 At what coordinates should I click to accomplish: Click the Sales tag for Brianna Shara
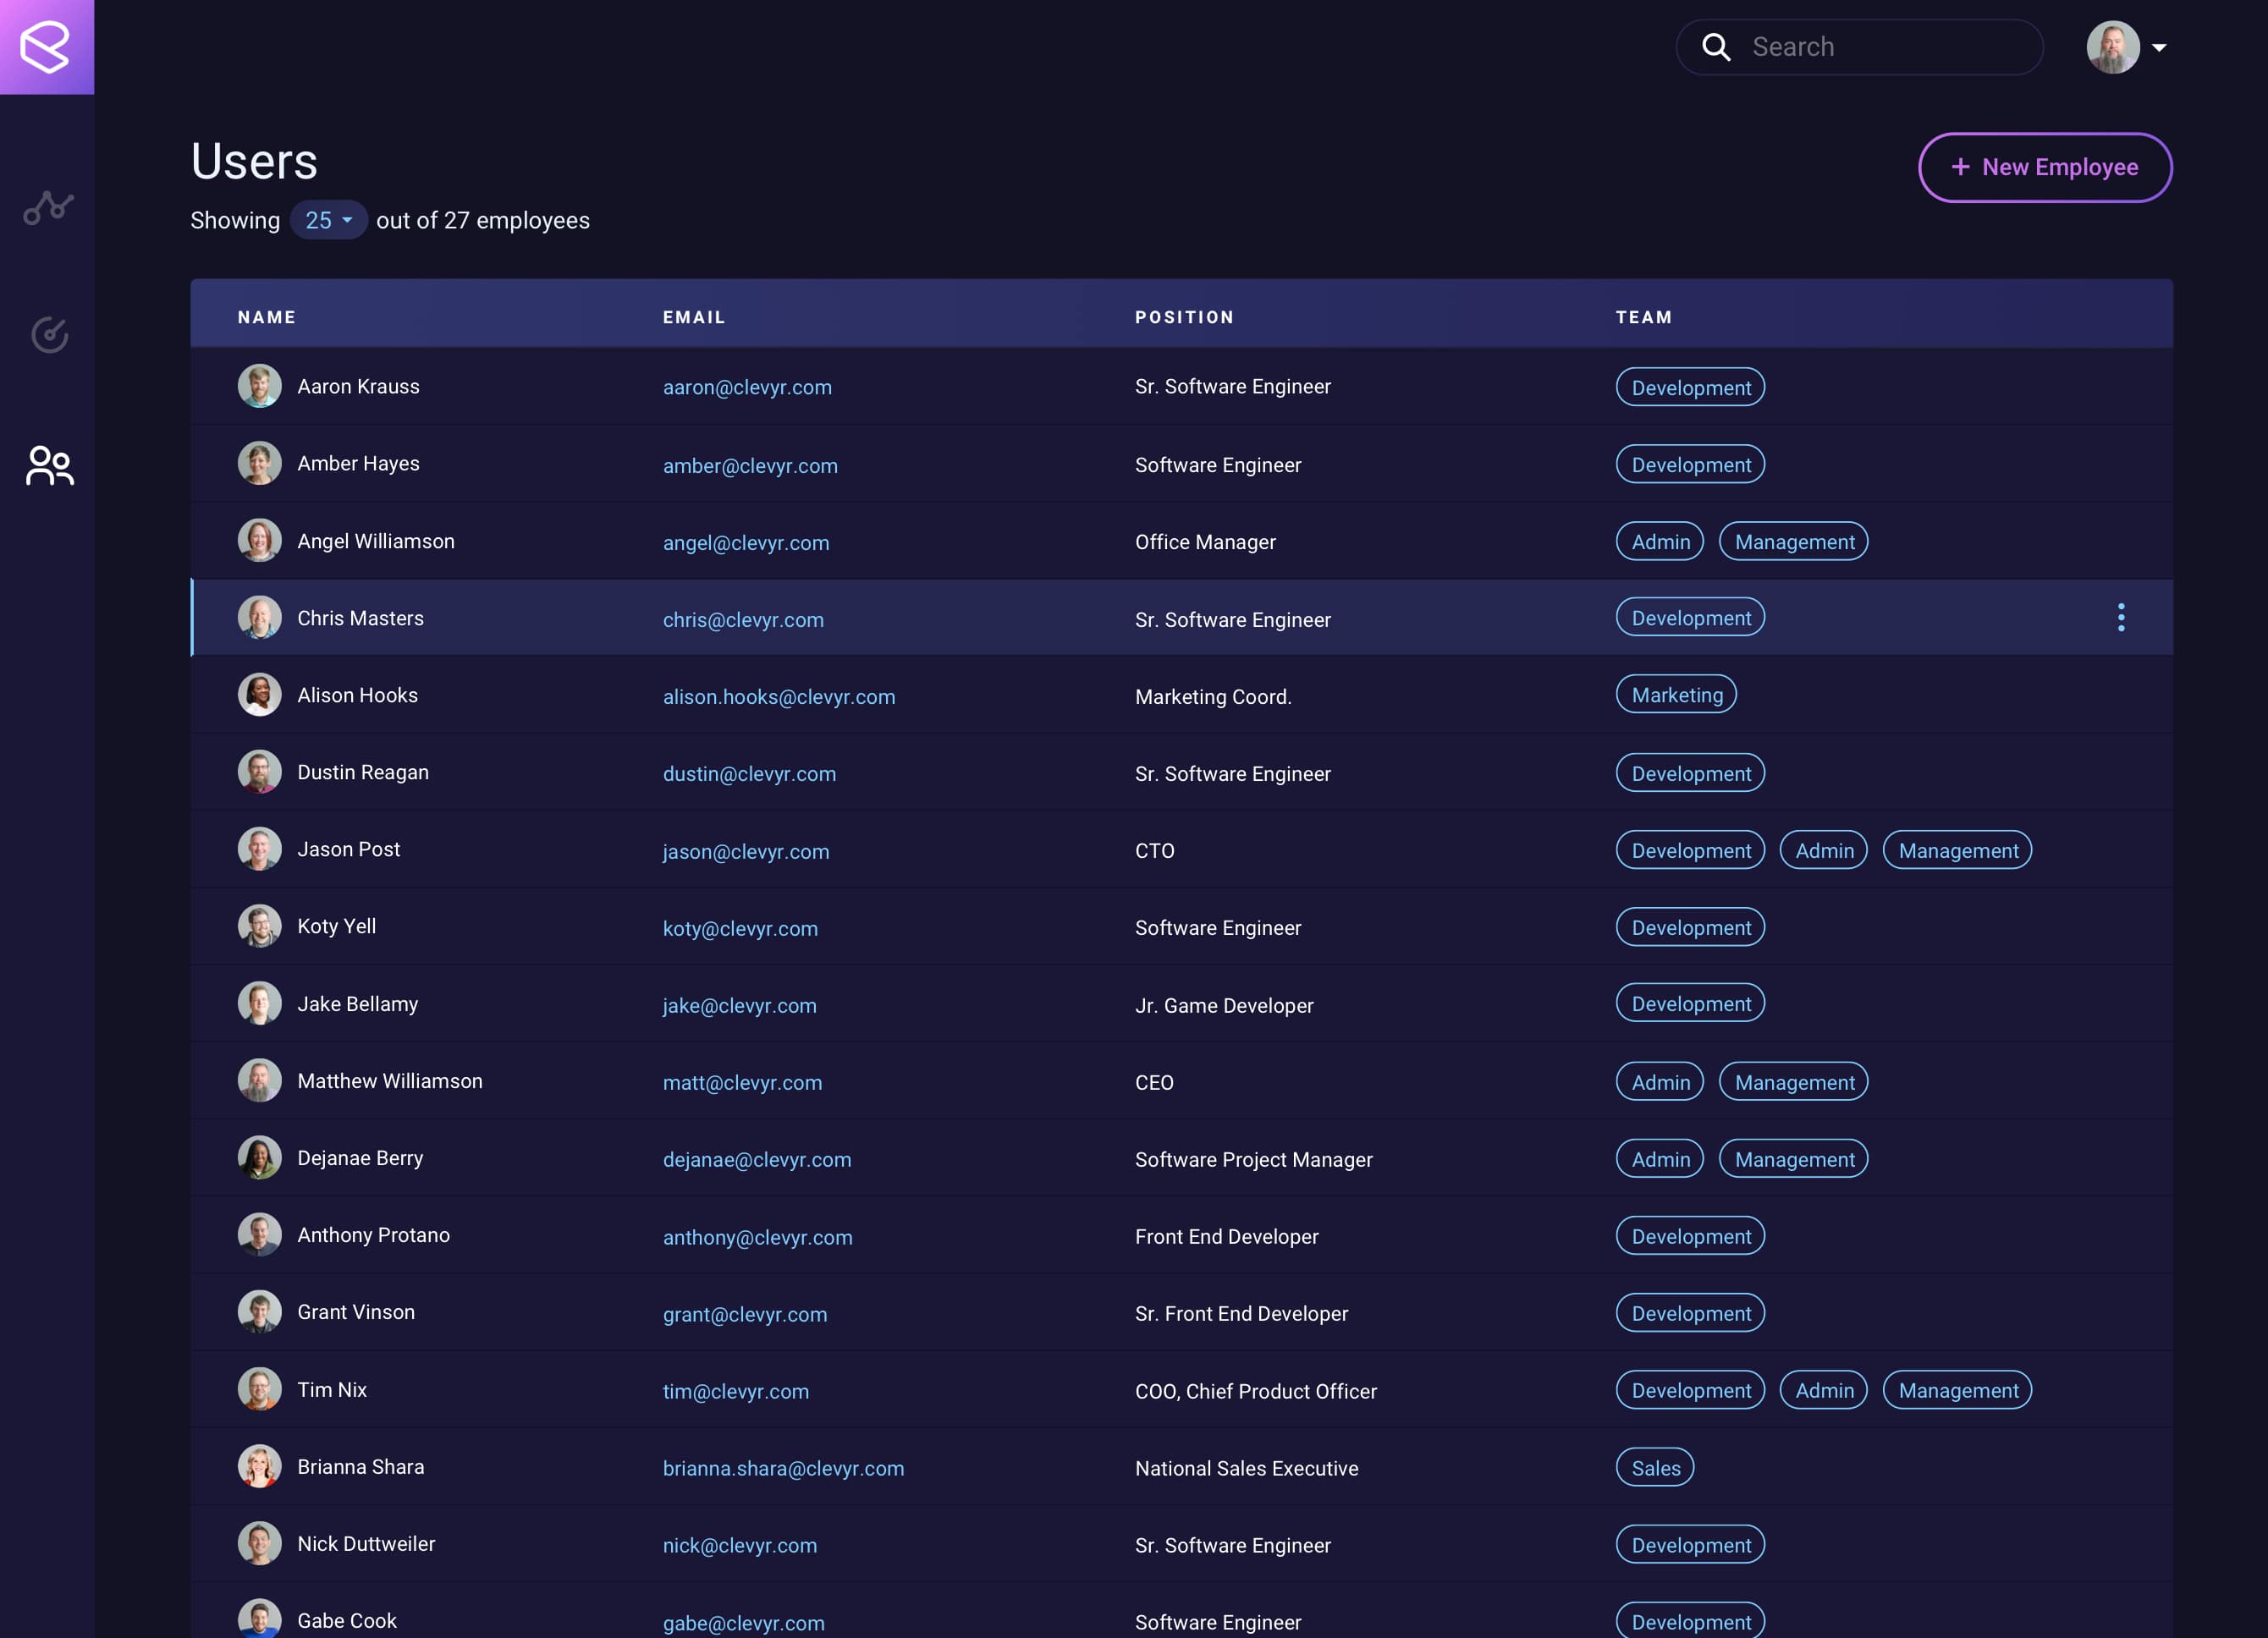click(1654, 1467)
